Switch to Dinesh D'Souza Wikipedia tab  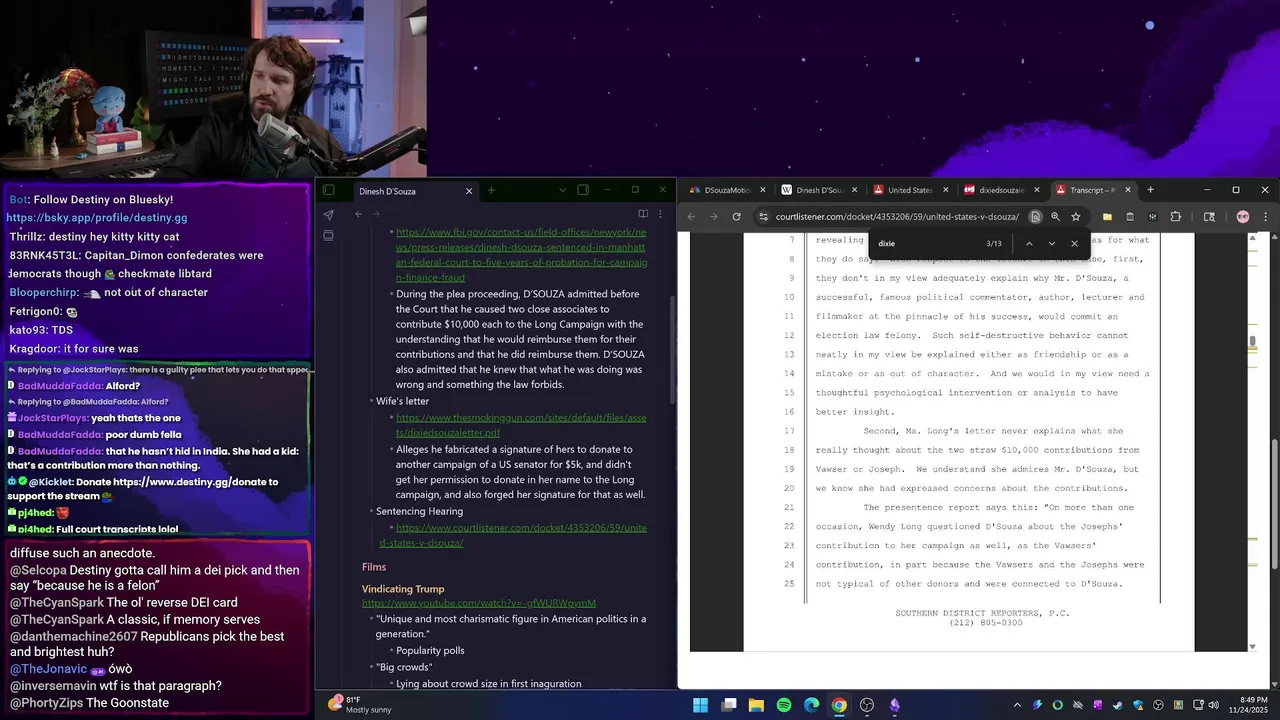pyautogui.click(x=819, y=190)
